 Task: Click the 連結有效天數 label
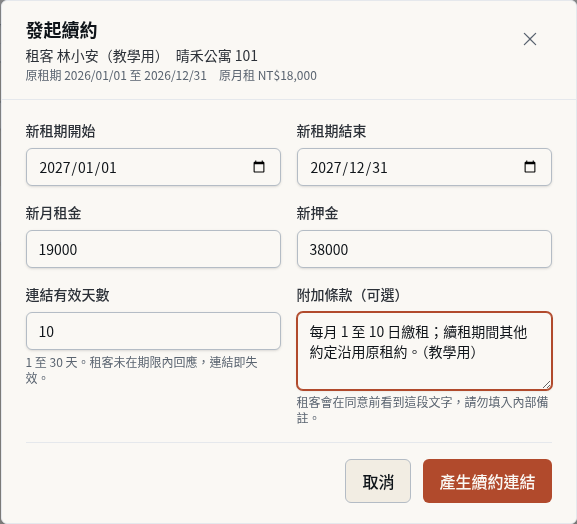coord(67,295)
